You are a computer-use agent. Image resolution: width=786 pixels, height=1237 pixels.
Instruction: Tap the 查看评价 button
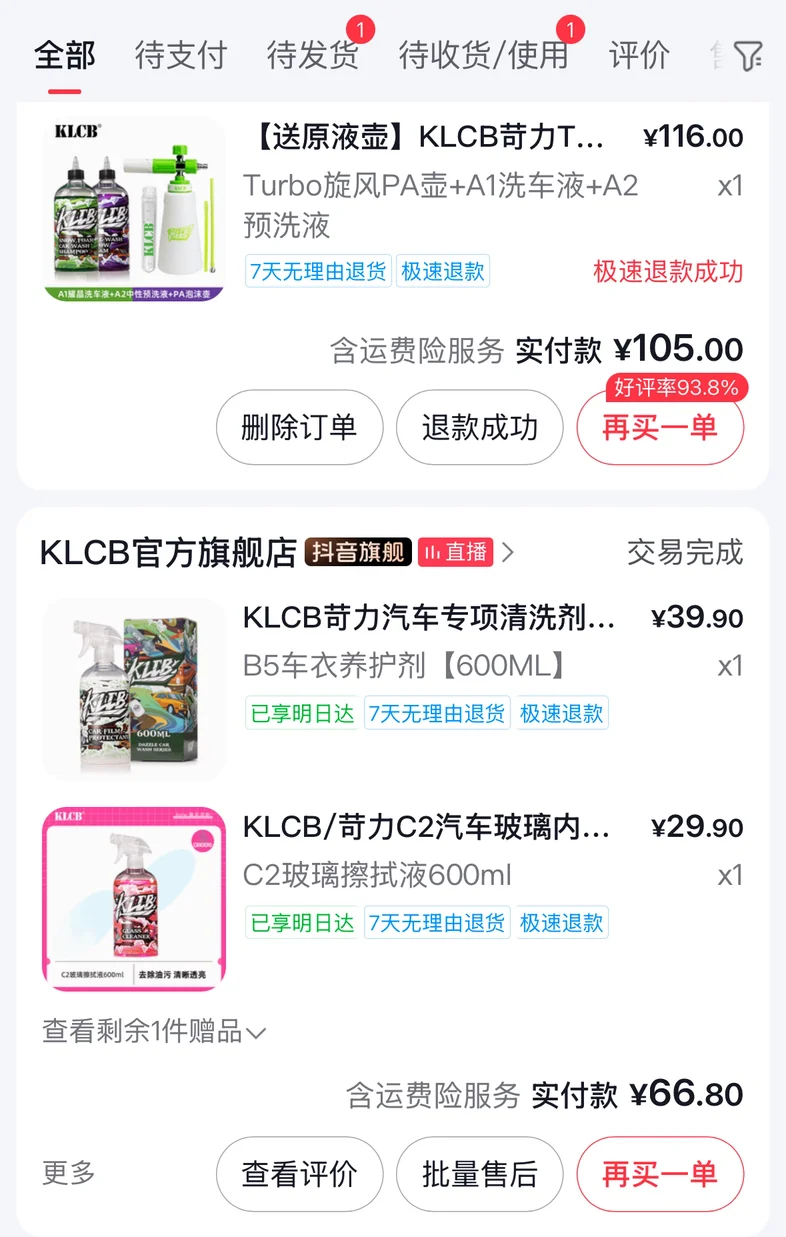300,1174
